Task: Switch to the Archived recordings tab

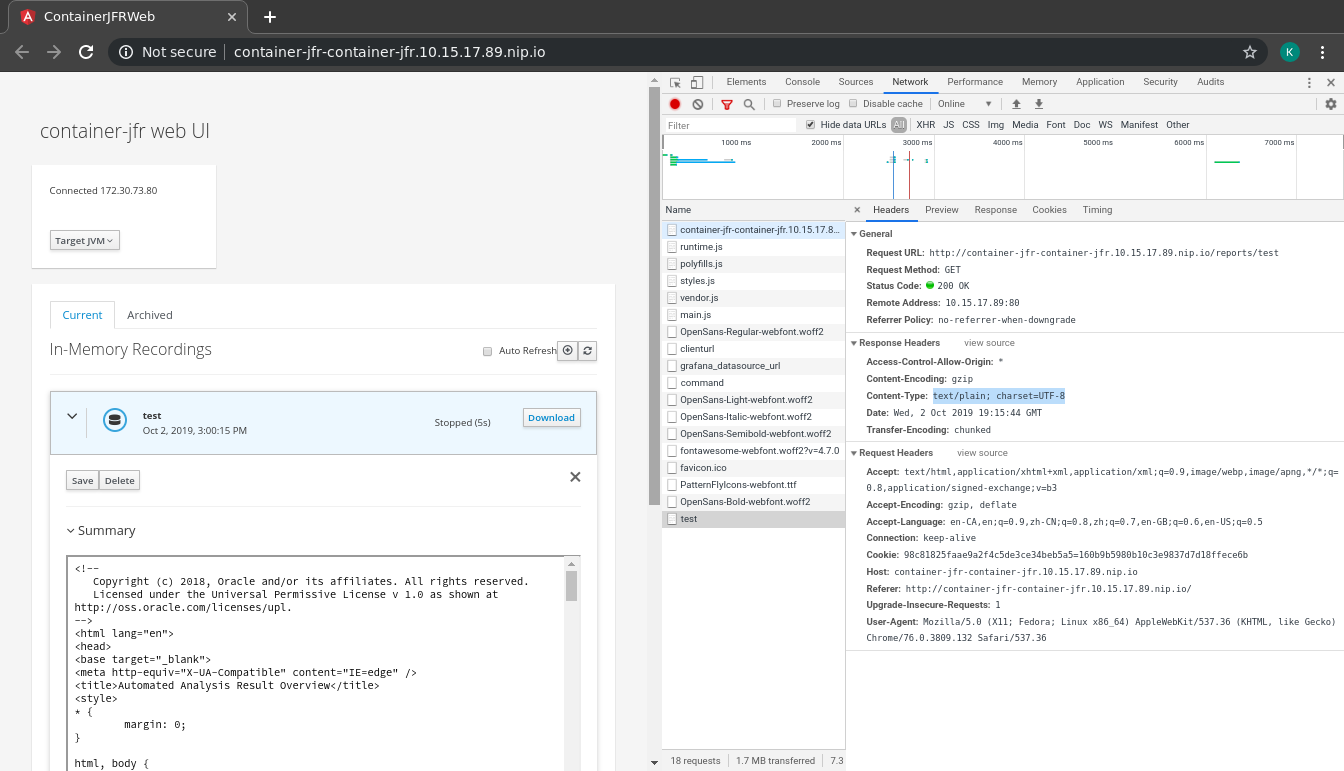Action: (150, 315)
